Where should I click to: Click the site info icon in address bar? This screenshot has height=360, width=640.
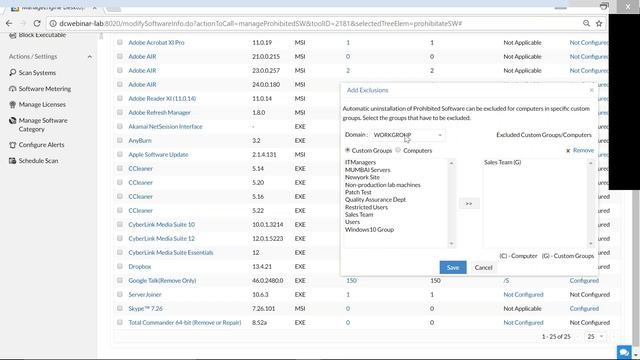tap(53, 24)
